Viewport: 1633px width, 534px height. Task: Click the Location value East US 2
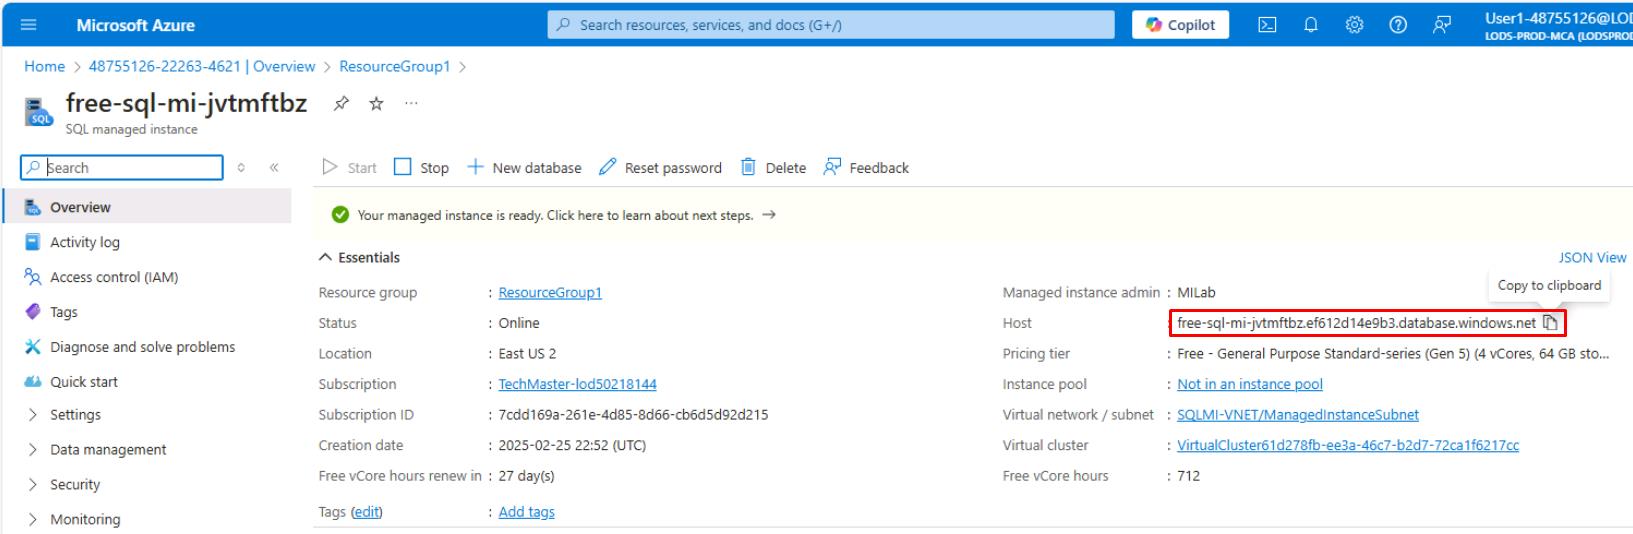[x=528, y=354]
